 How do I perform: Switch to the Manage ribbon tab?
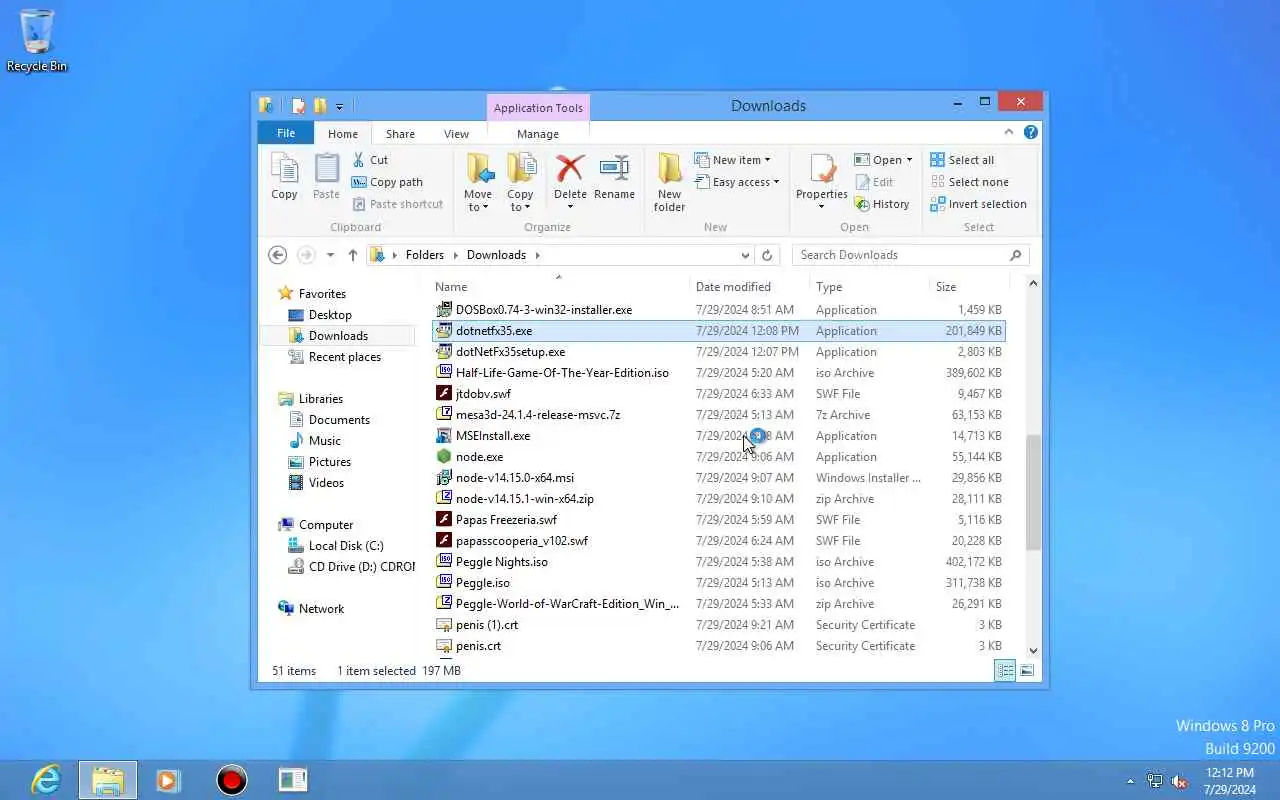coord(538,134)
